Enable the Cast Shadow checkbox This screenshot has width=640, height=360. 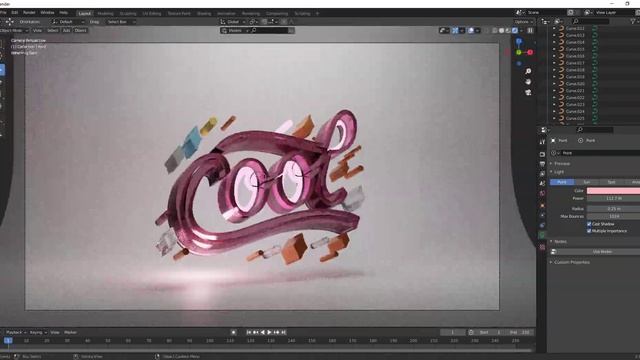(589, 224)
